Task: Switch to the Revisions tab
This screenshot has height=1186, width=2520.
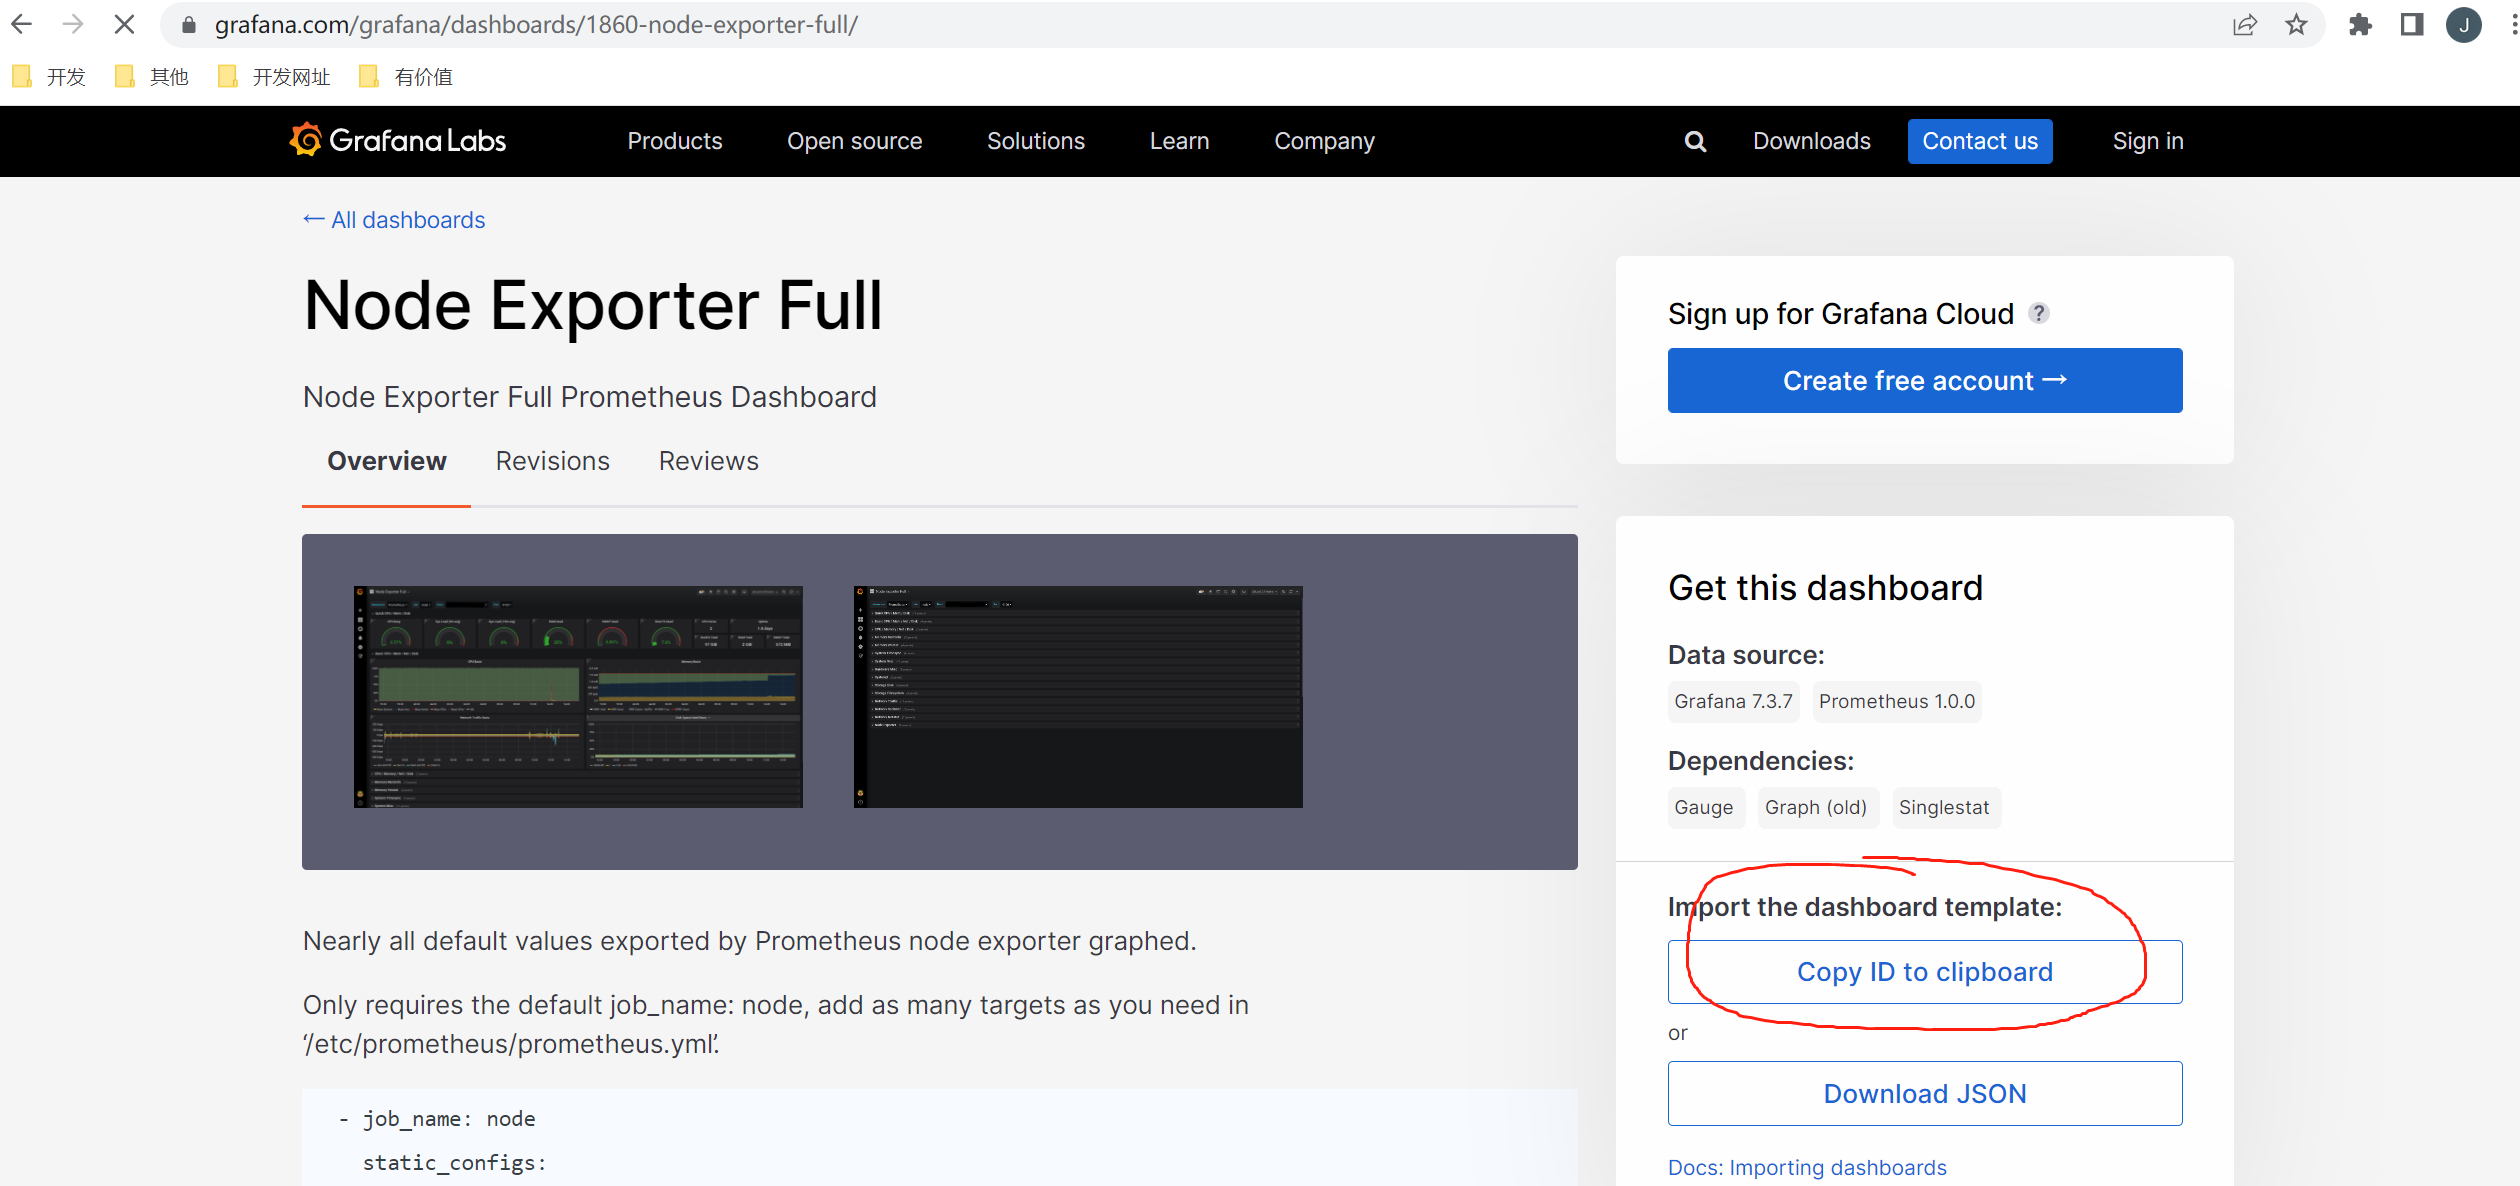Action: click(x=552, y=461)
